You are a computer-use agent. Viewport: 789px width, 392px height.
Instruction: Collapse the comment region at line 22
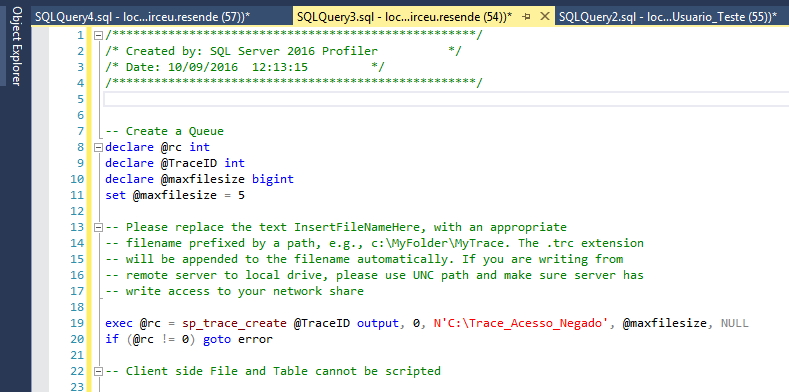[x=98, y=371]
